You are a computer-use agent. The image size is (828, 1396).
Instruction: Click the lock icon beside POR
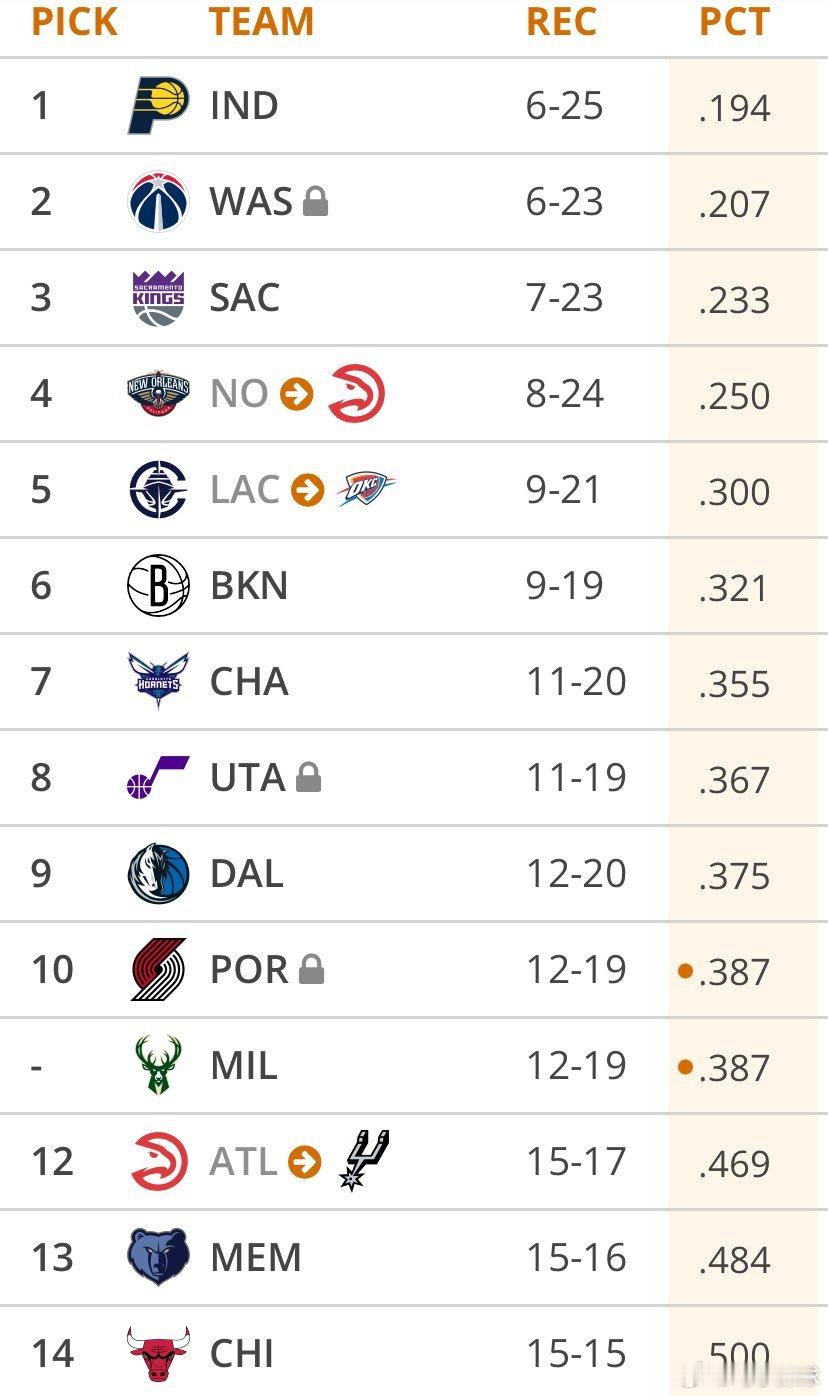point(311,970)
